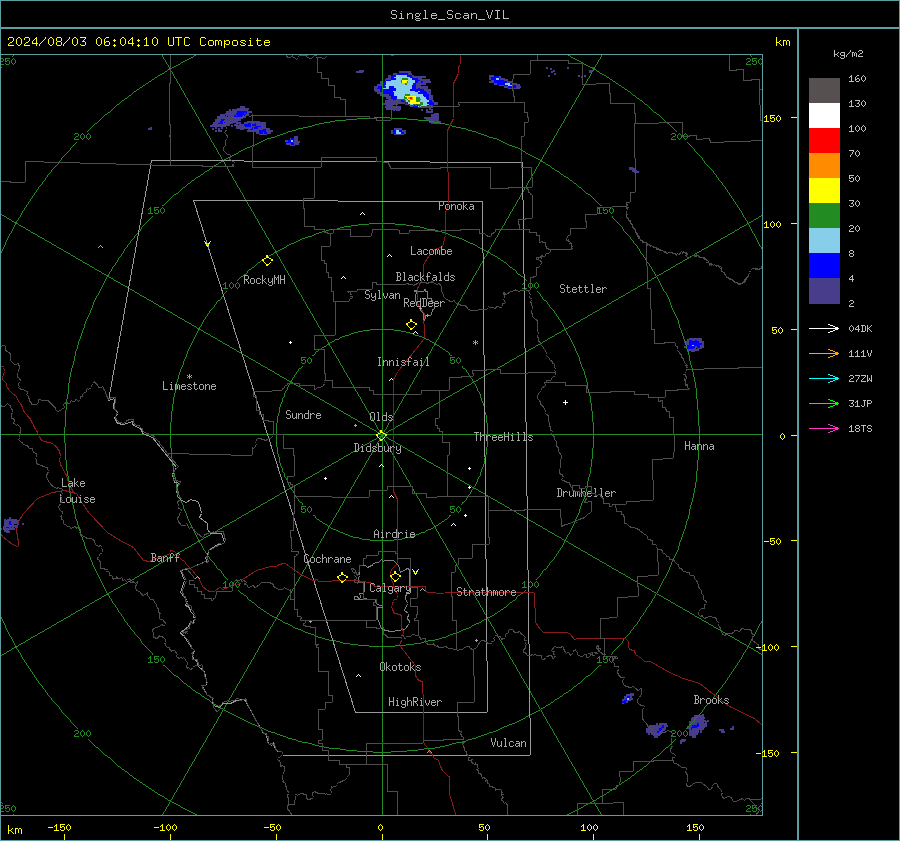Image resolution: width=900 pixels, height=841 pixels.
Task: Click the Strathmore label
Action: 486,592
